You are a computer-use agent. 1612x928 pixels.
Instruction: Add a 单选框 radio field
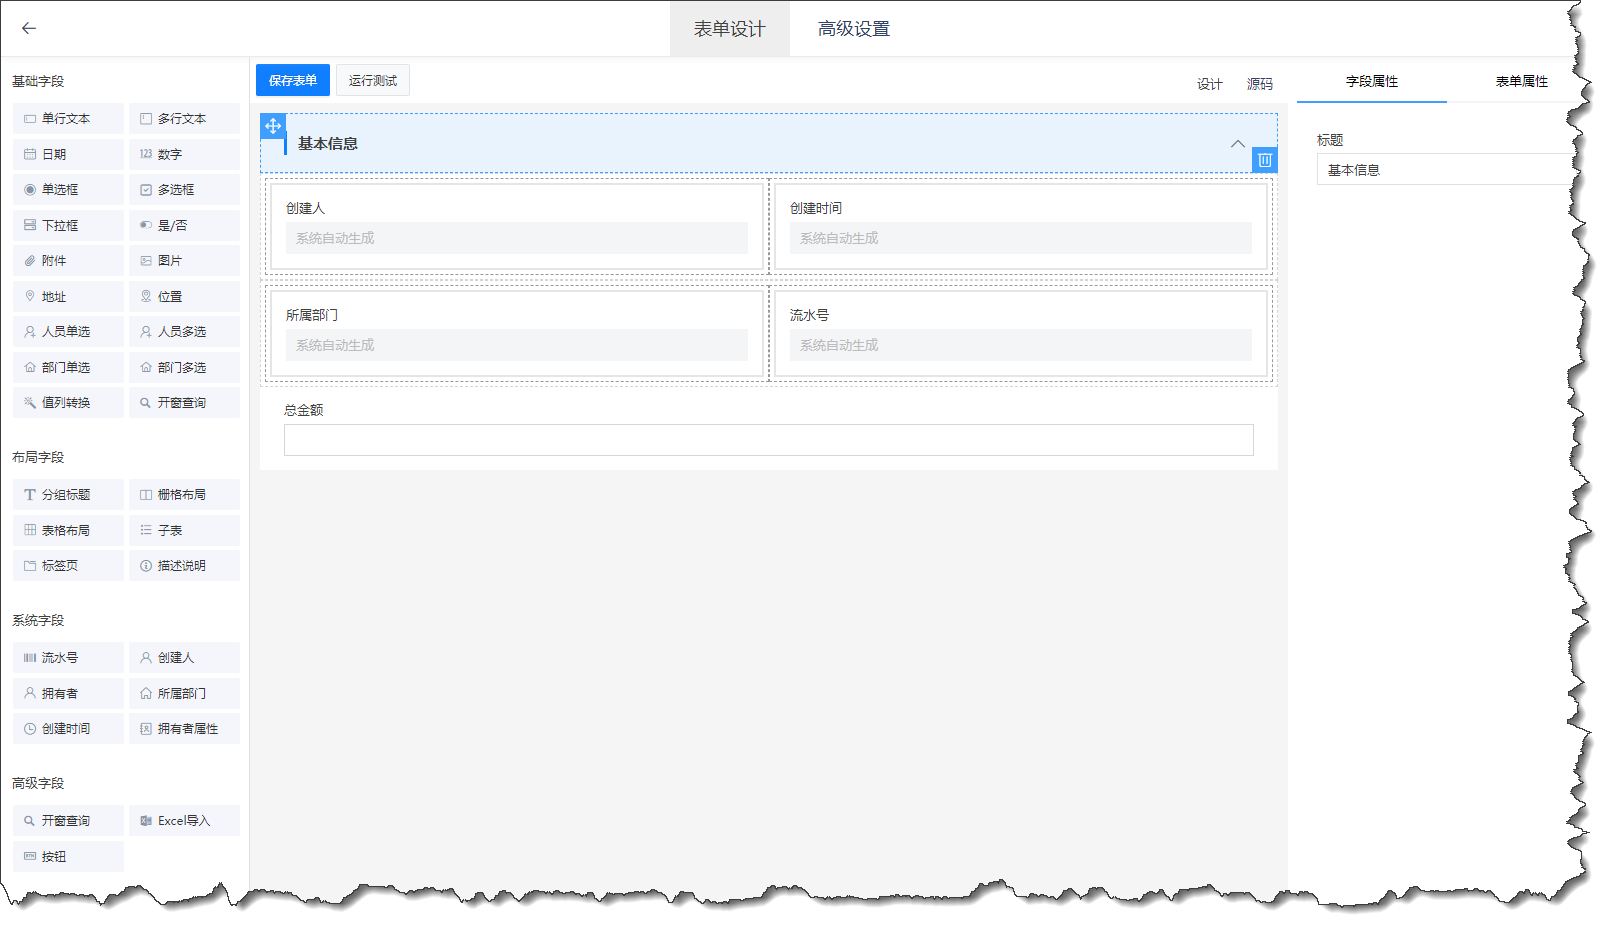click(x=68, y=189)
